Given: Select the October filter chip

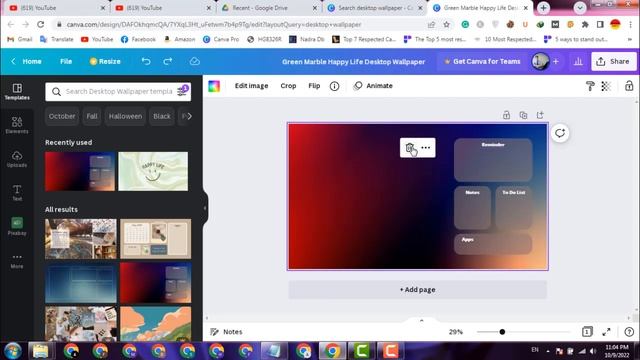Looking at the screenshot, I should click(62, 116).
